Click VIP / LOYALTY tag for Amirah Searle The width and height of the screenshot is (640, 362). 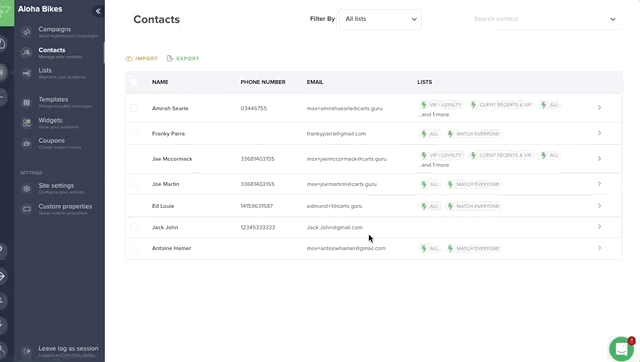click(x=442, y=105)
